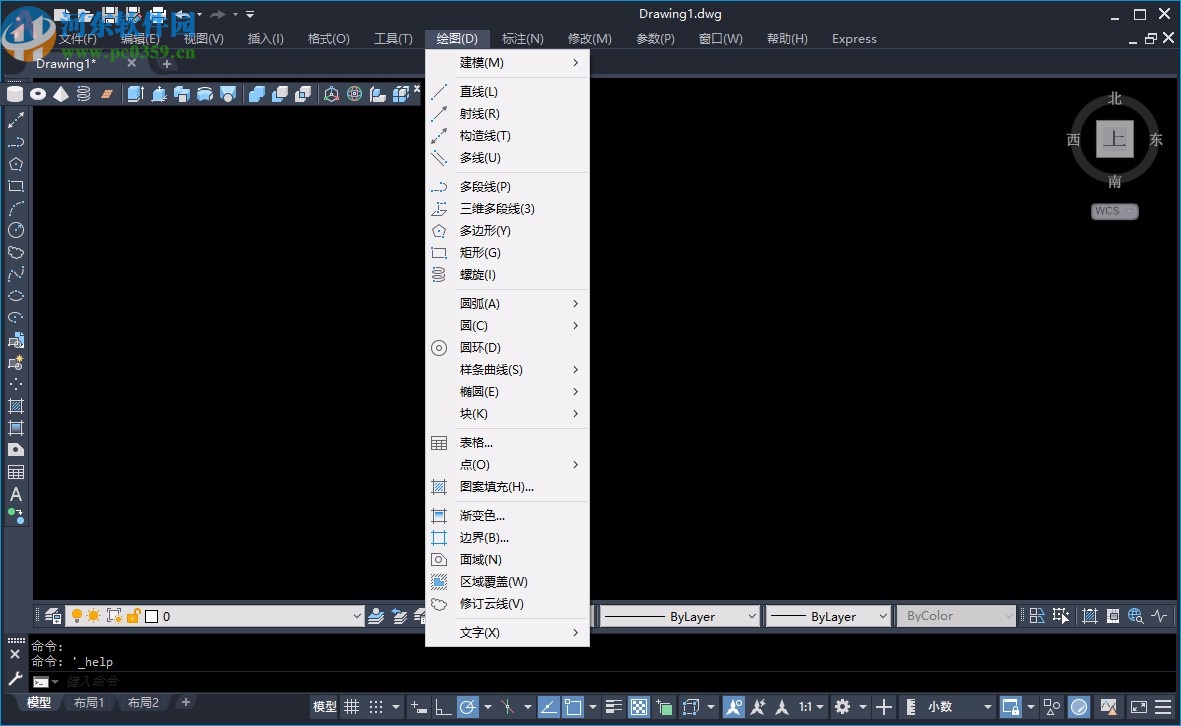The width and height of the screenshot is (1181, 726).
Task: Select the Torus tool on the modeling toolbar
Action: pyautogui.click(x=37, y=93)
